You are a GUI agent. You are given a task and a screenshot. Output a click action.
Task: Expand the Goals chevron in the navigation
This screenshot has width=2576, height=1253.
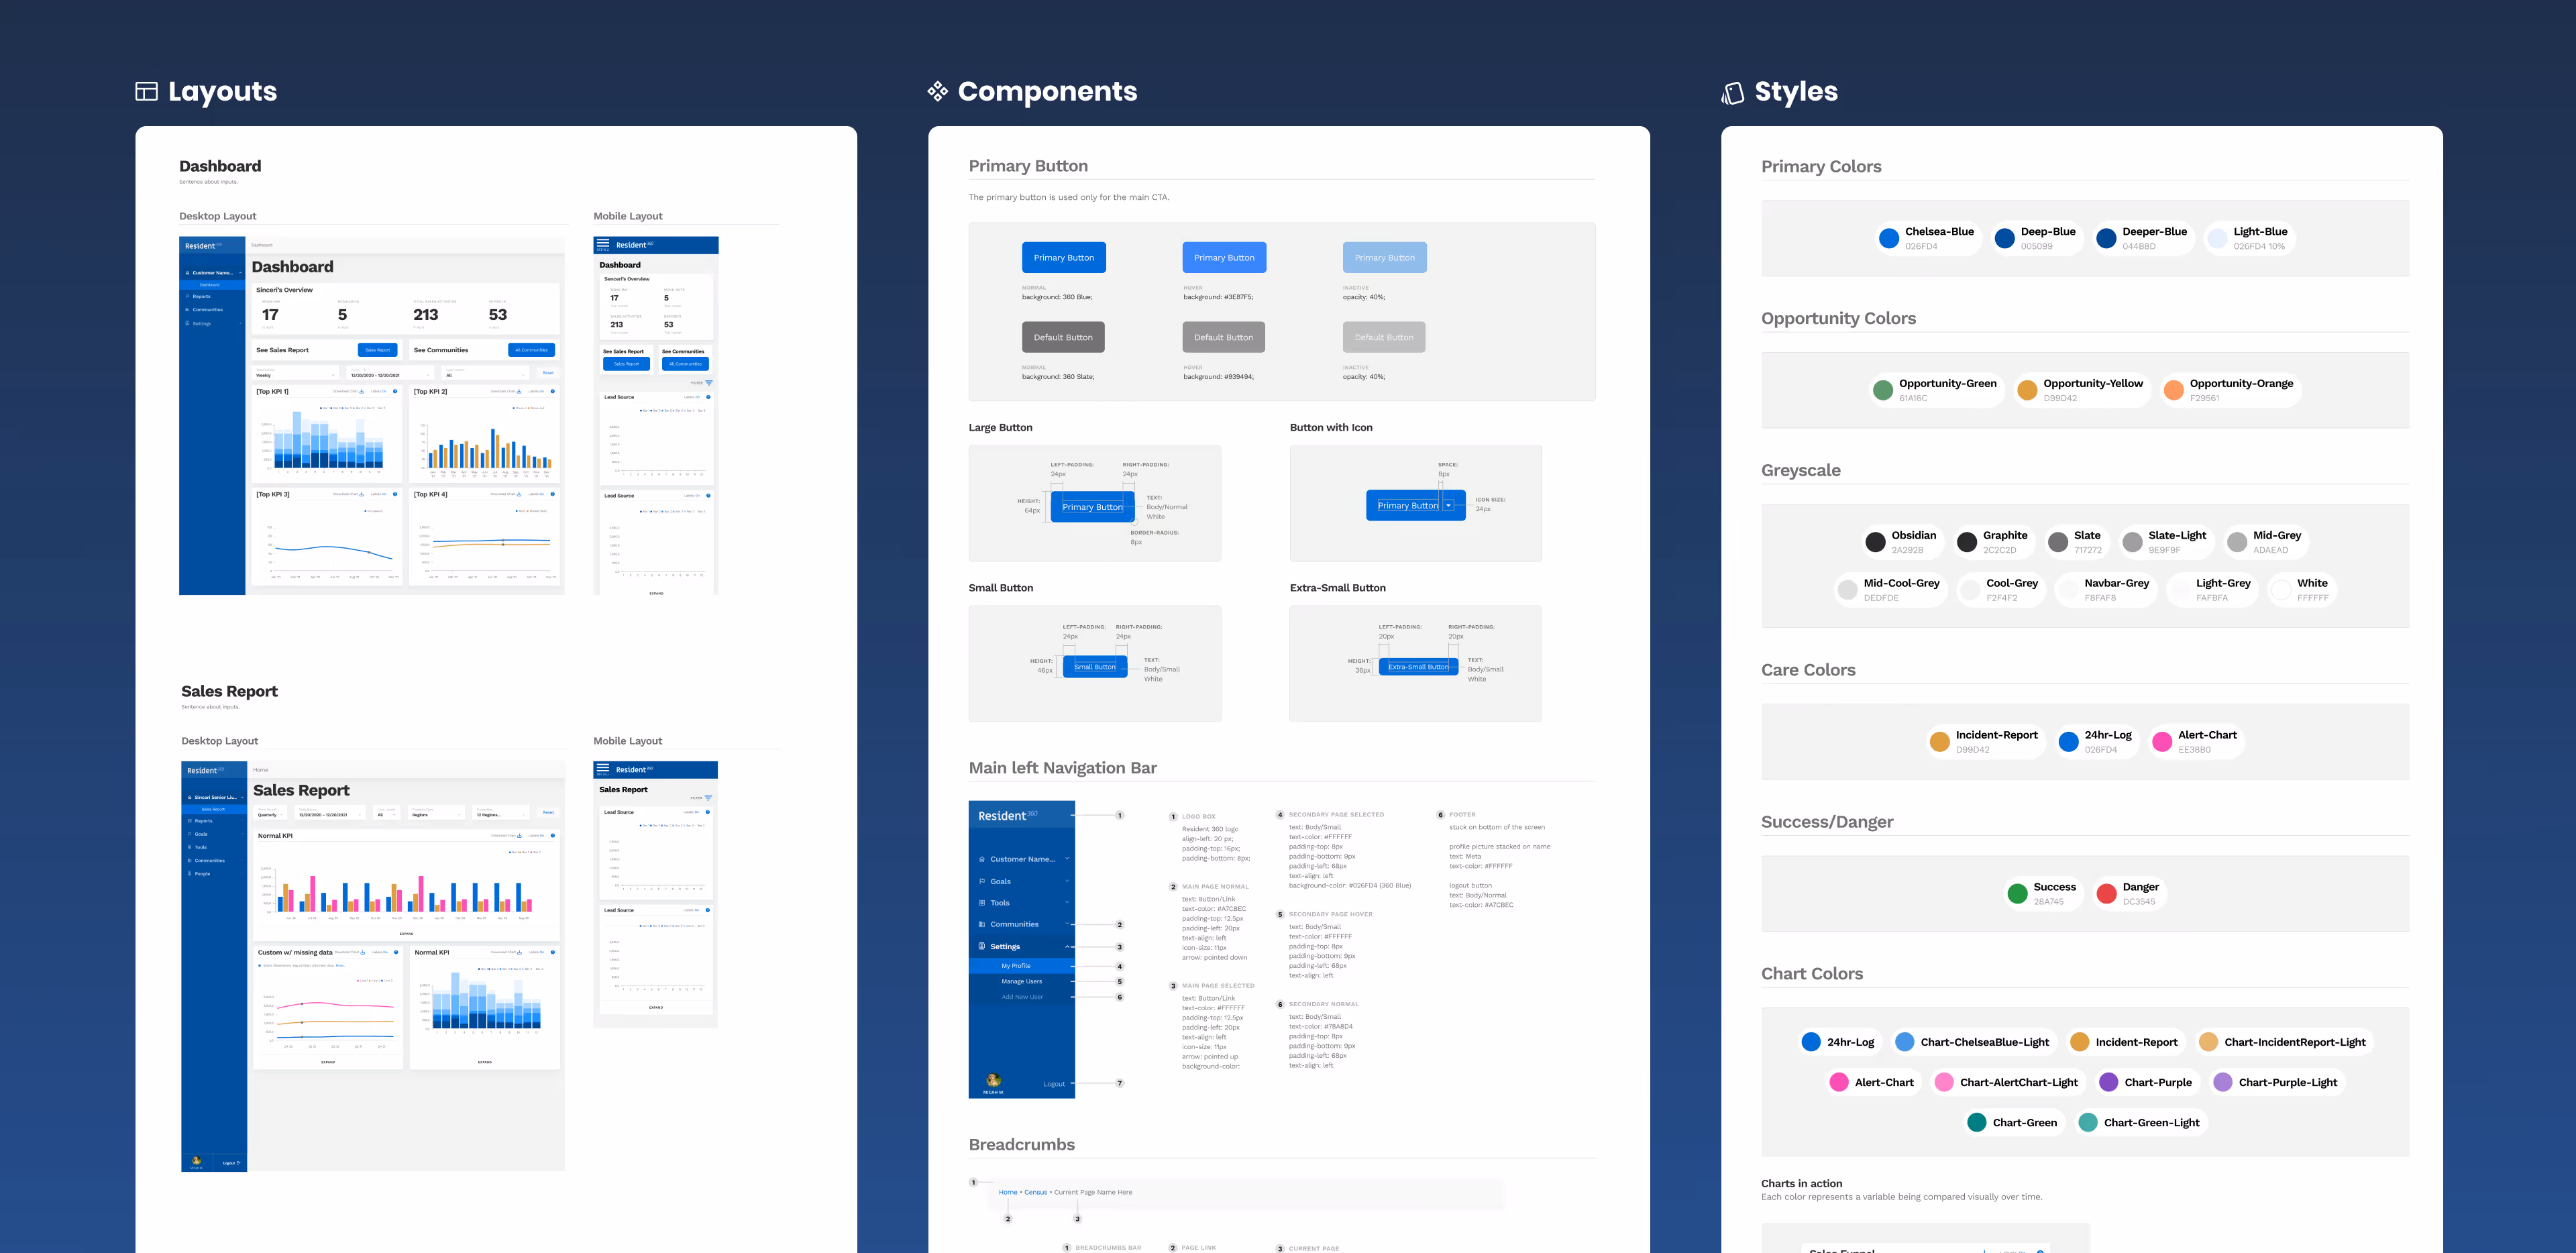click(1067, 881)
